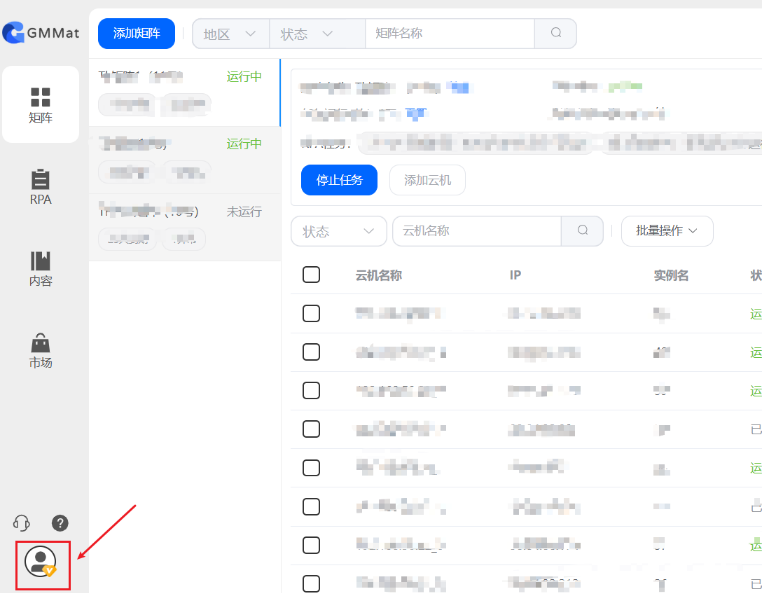762x593 pixels.
Task: Click 添加云机 button
Action: tap(428, 180)
